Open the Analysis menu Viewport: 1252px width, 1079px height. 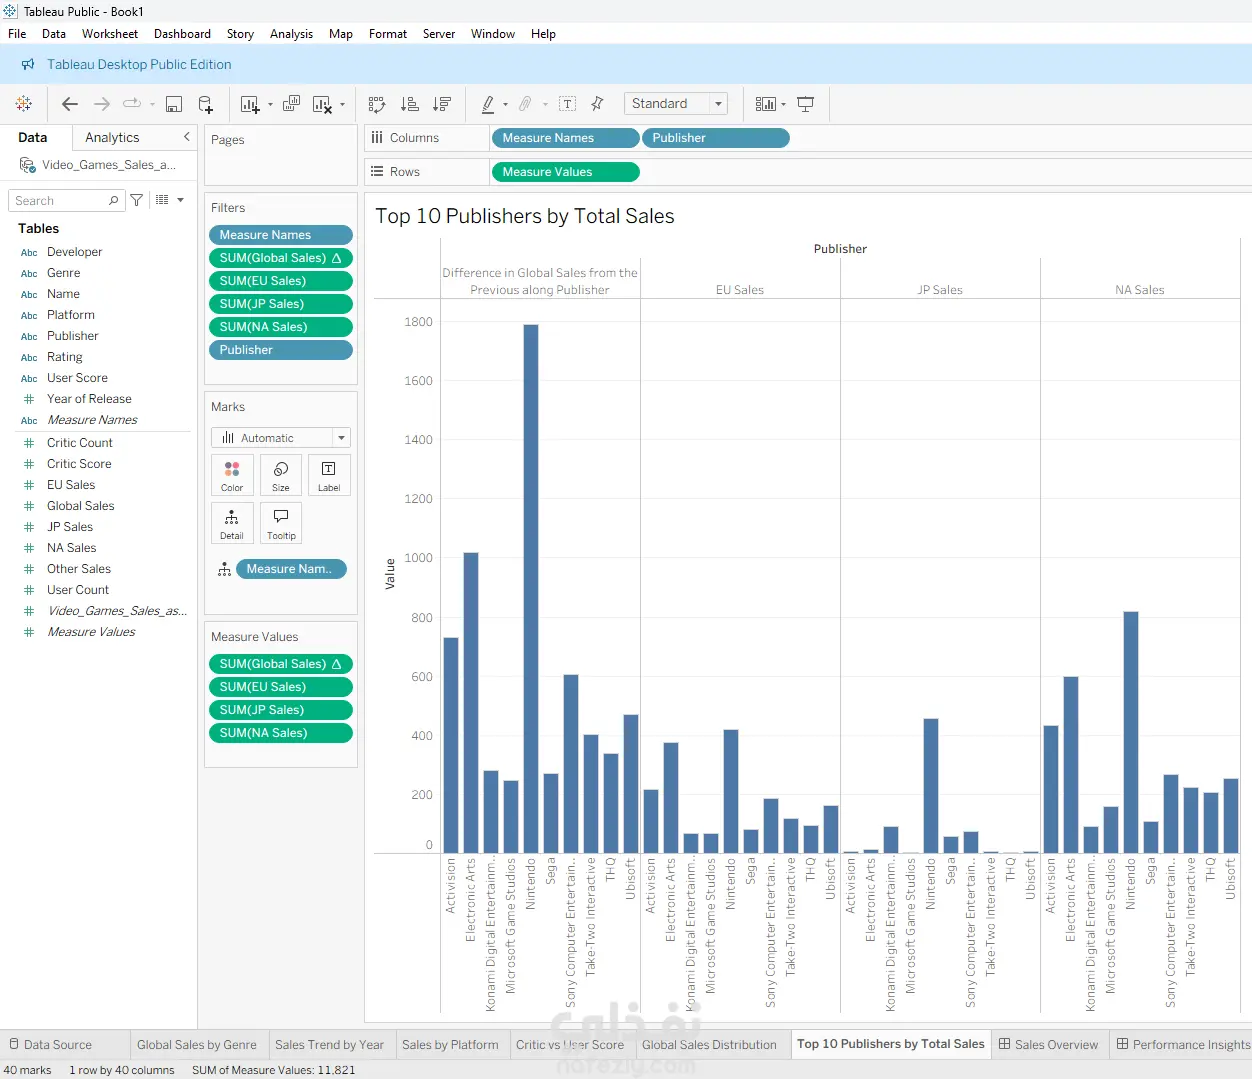tap(291, 34)
